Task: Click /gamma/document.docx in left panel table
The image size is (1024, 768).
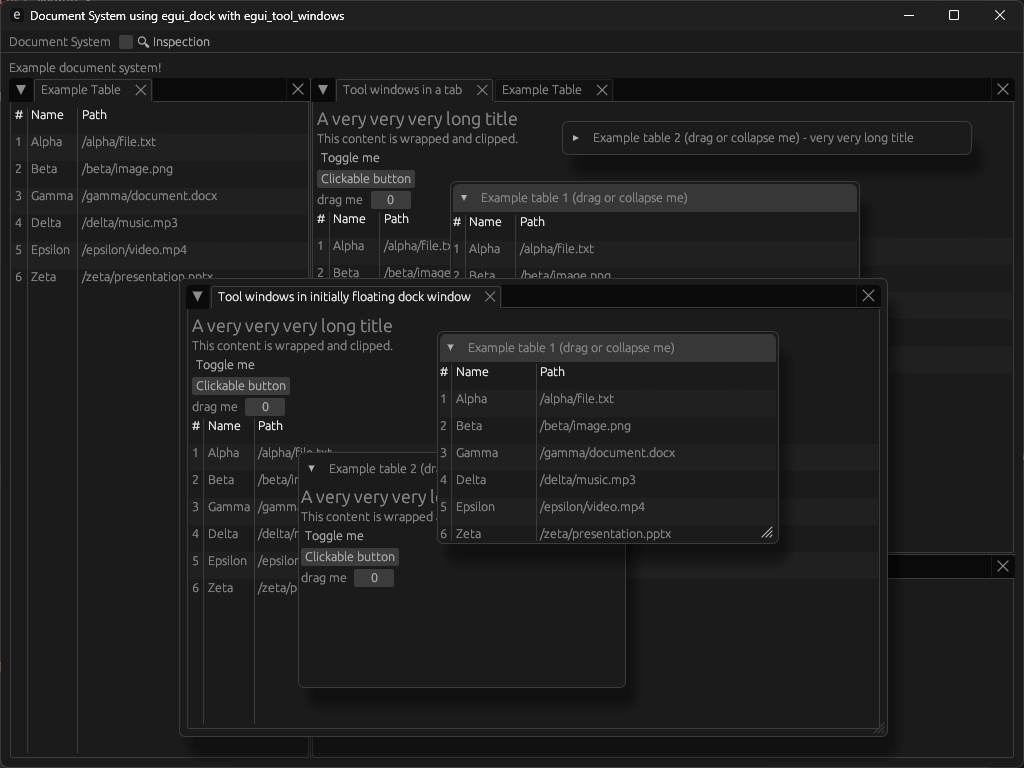Action: point(150,196)
